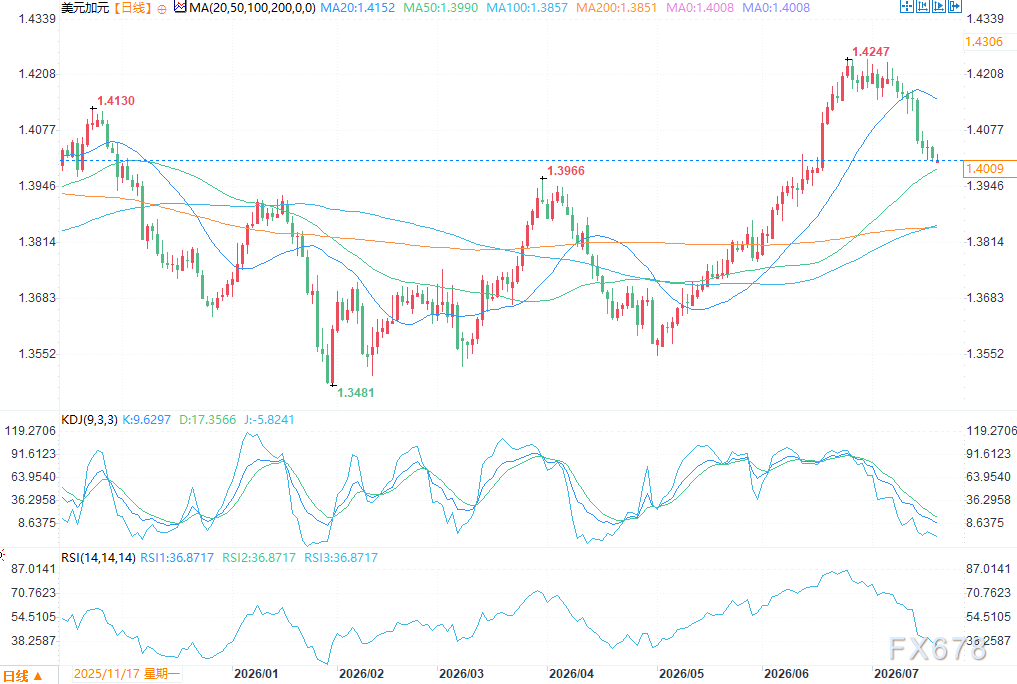Click the 【日线】 period label in title

coord(133,8)
